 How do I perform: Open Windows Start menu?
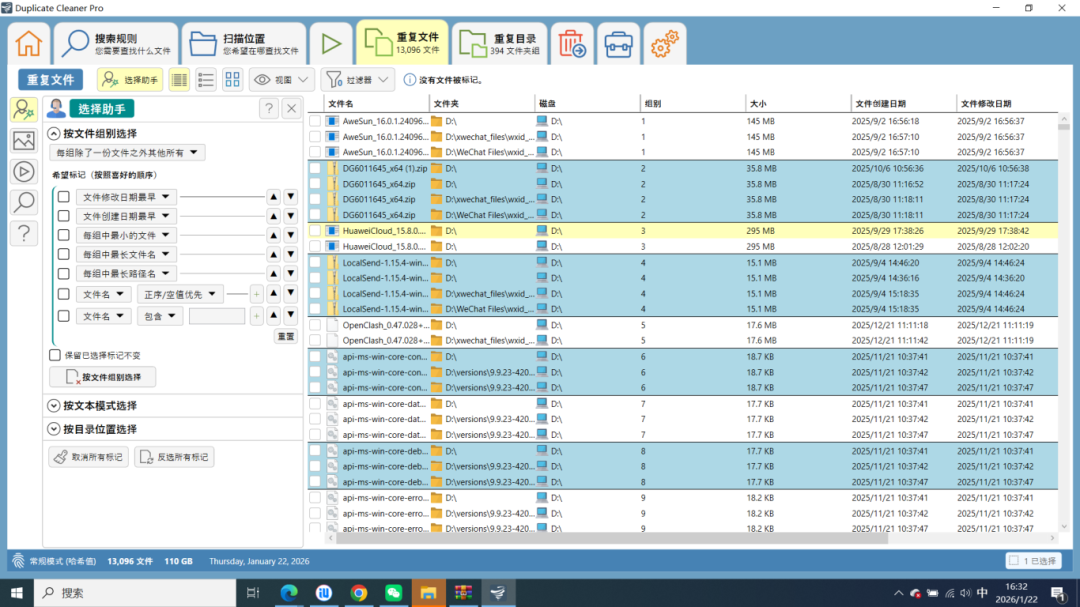tap(17, 593)
